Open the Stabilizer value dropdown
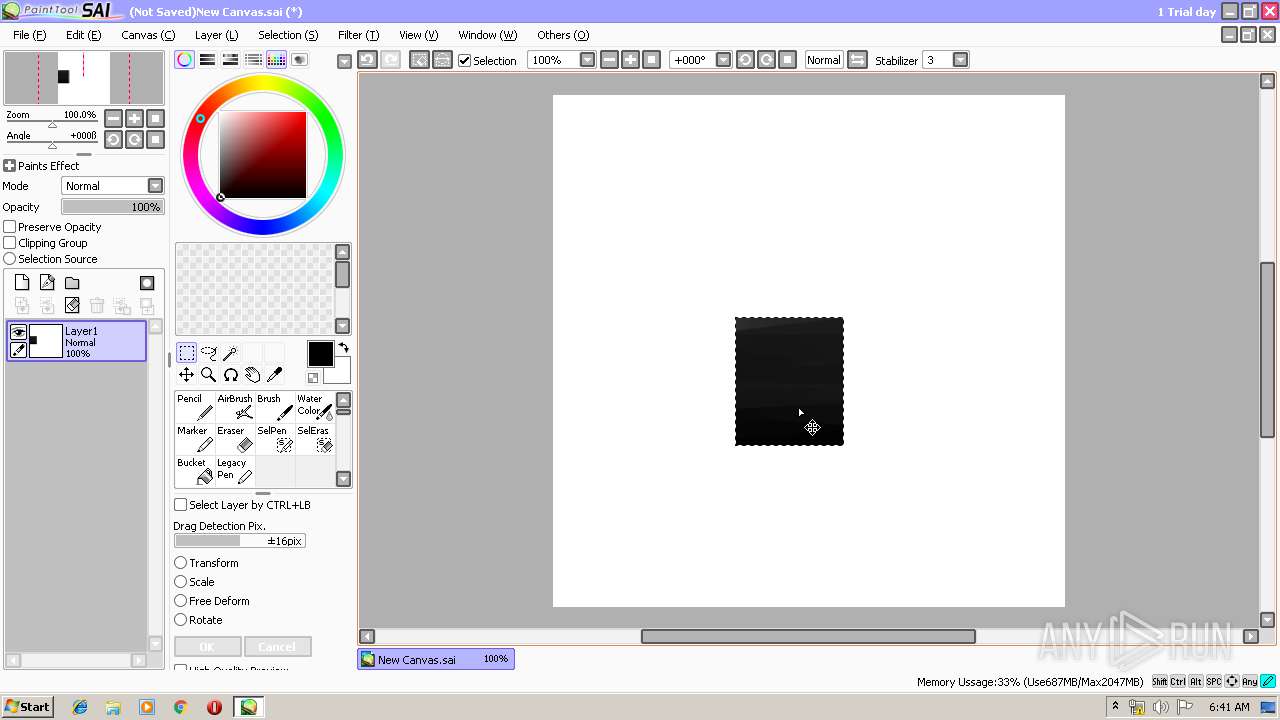Image resolution: width=1280 pixels, height=720 pixels. 960,60
